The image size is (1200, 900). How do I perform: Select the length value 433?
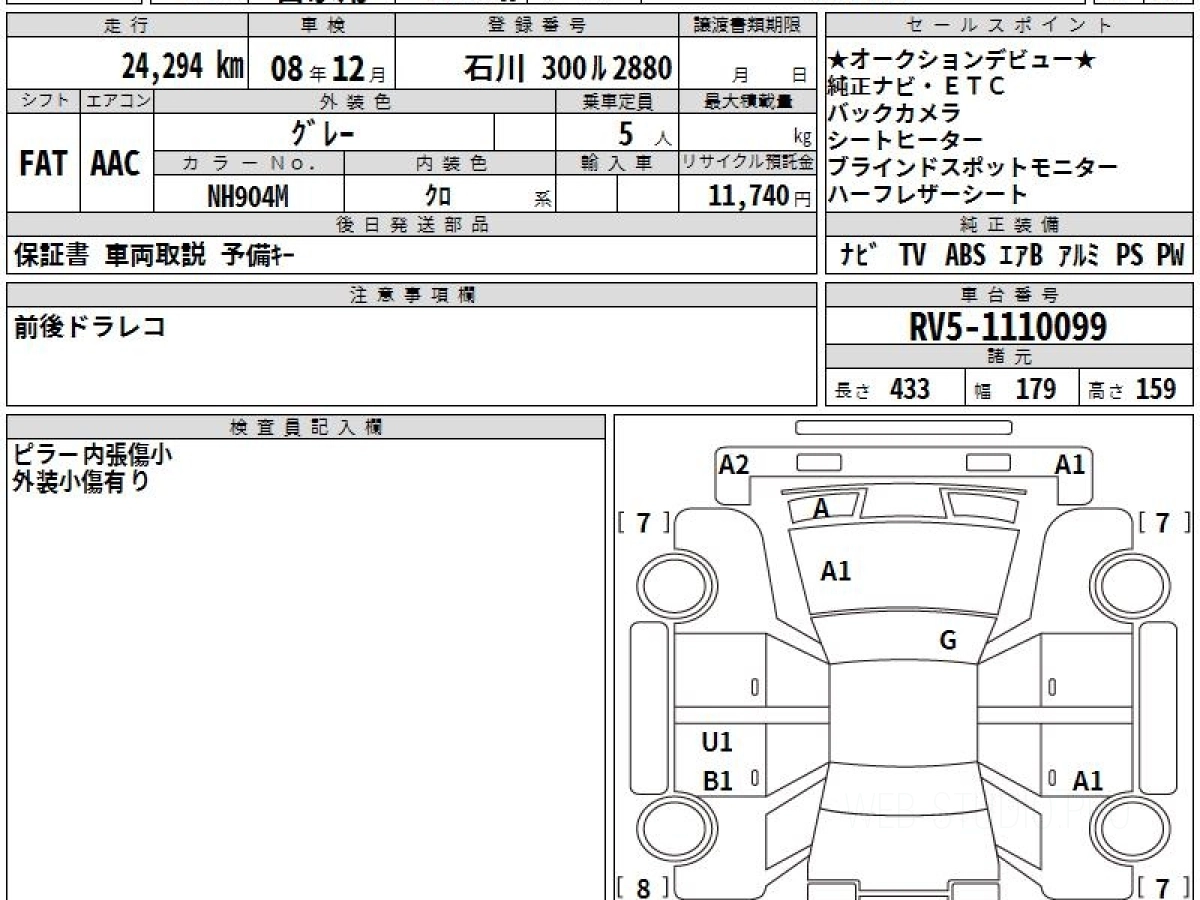coord(910,389)
